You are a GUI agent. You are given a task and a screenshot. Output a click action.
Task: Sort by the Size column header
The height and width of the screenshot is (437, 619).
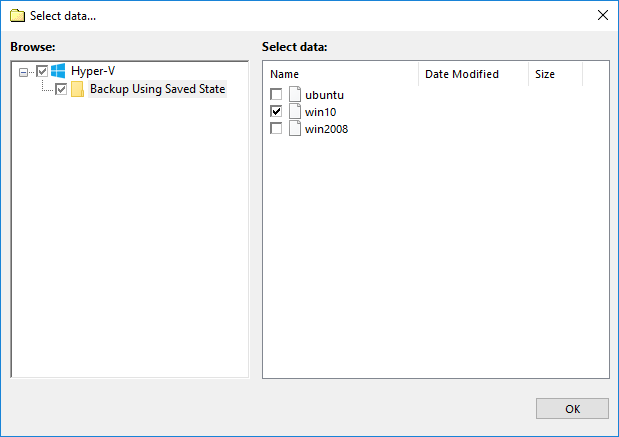(x=555, y=74)
